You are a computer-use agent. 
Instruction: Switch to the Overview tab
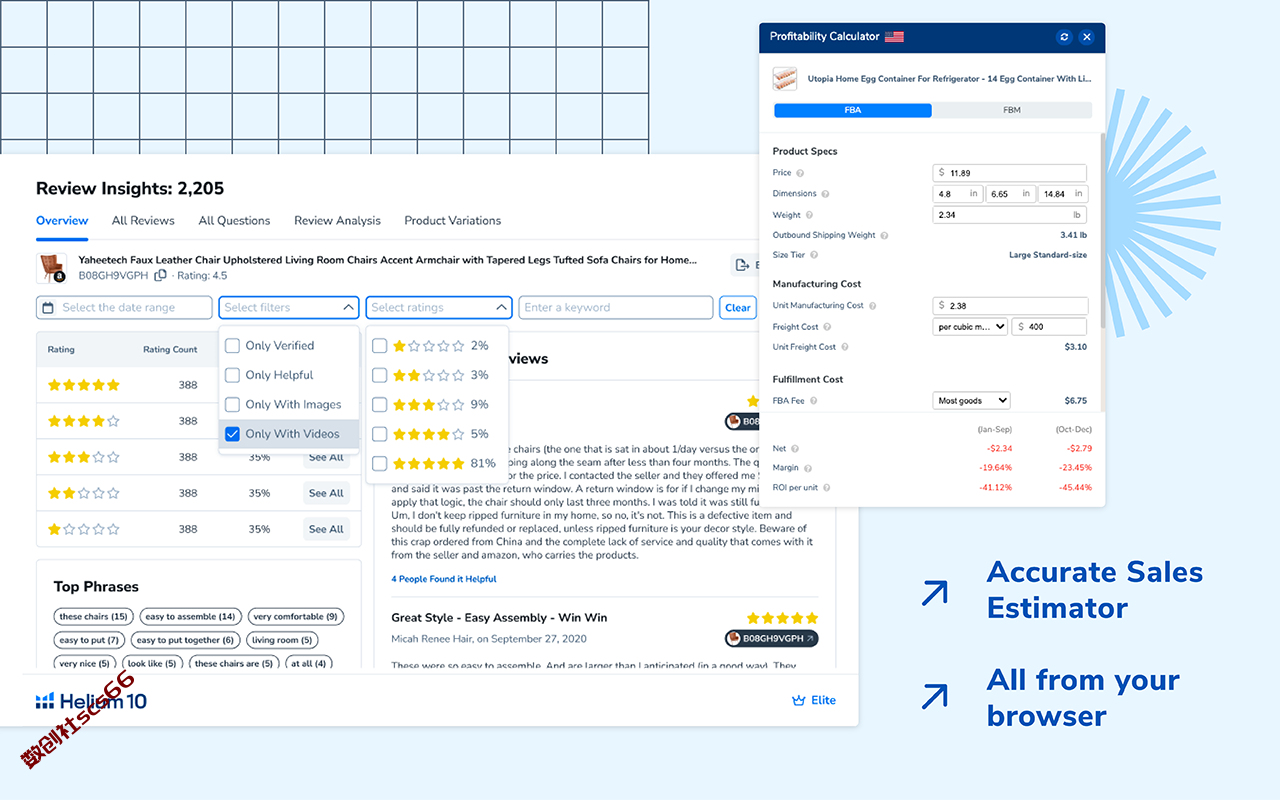(62, 221)
